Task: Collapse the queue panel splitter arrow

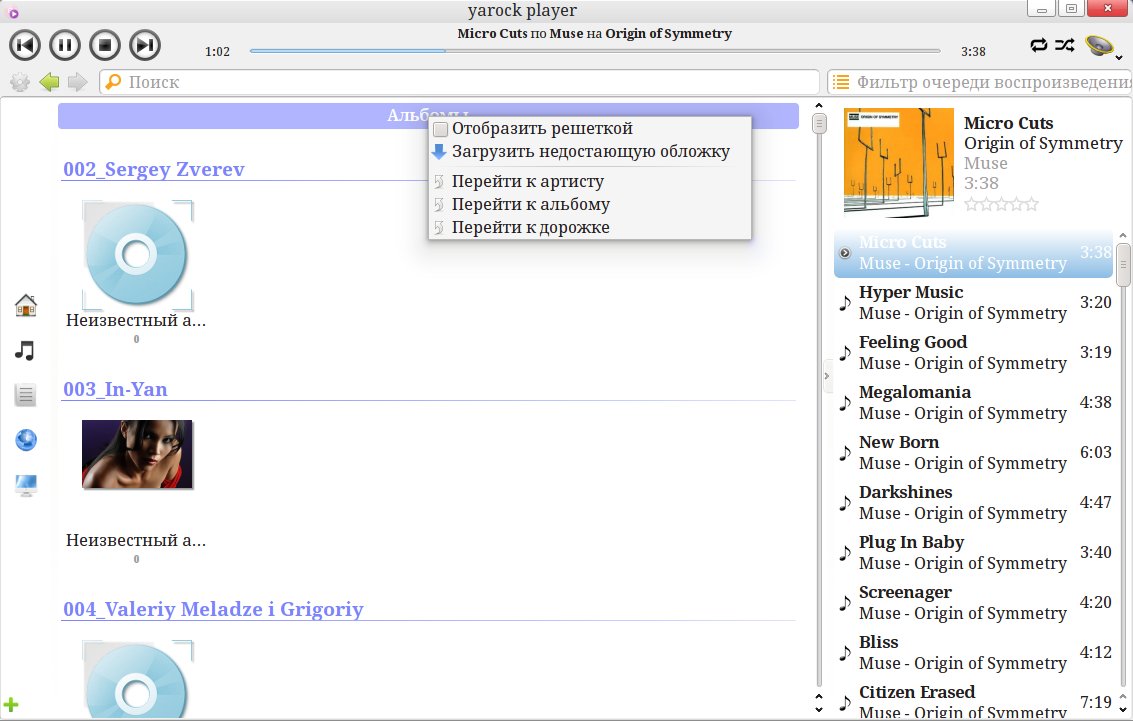Action: coord(826,375)
